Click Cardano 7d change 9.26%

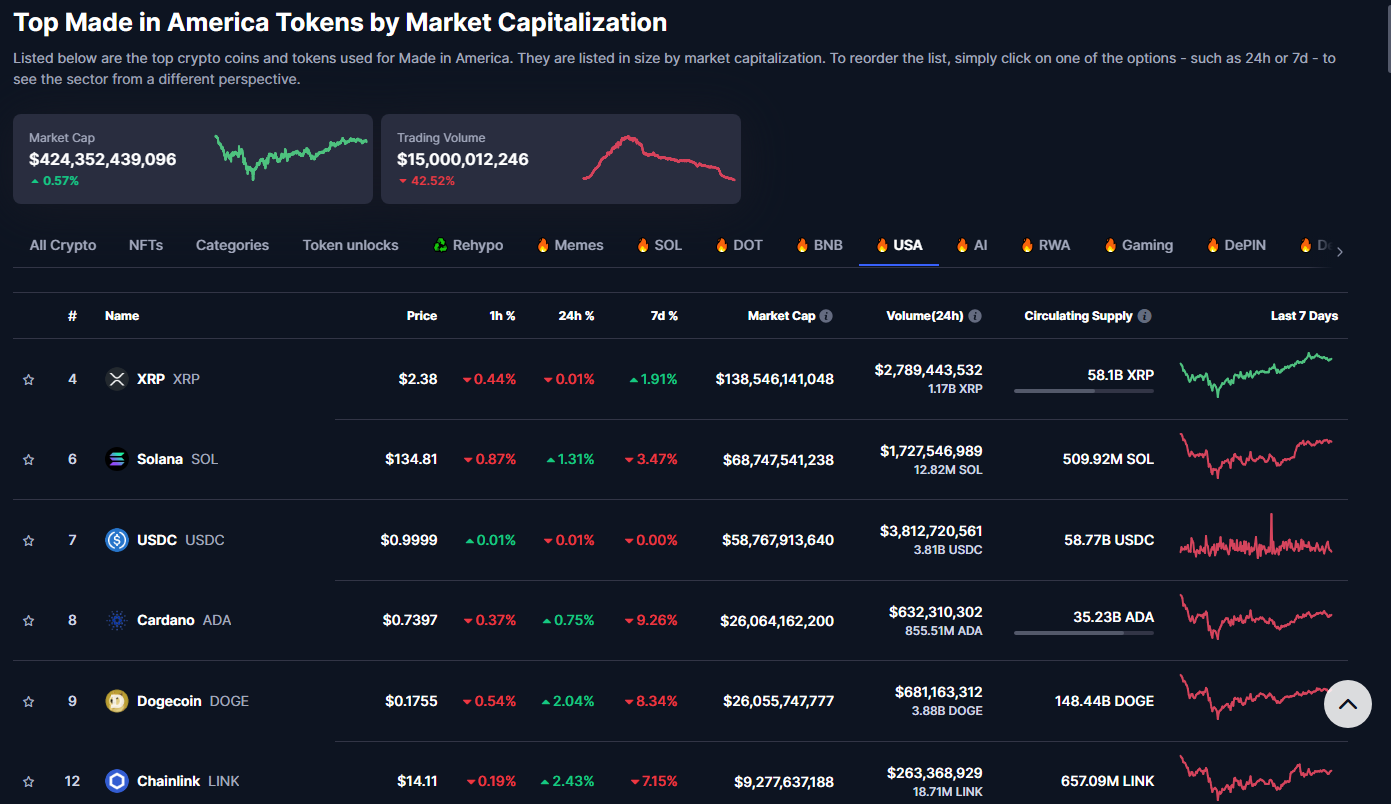click(651, 620)
